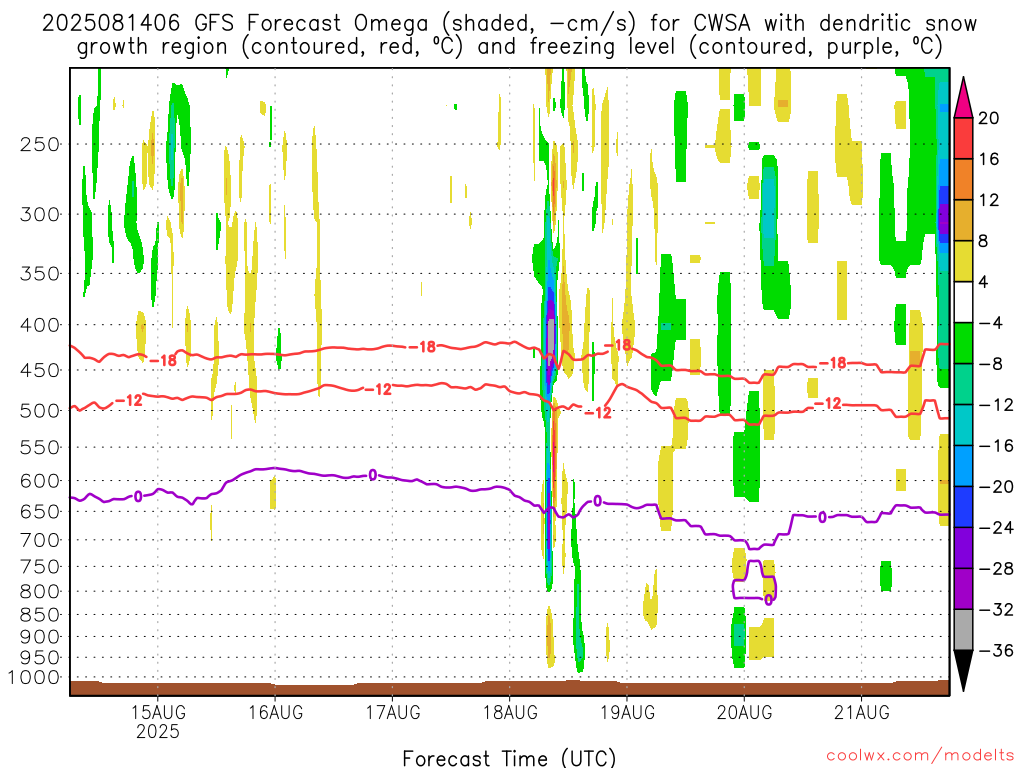The height and width of the screenshot is (768, 1024).
Task: Click the 2025 year label under 15AUG
Action: pyautogui.click(x=158, y=731)
